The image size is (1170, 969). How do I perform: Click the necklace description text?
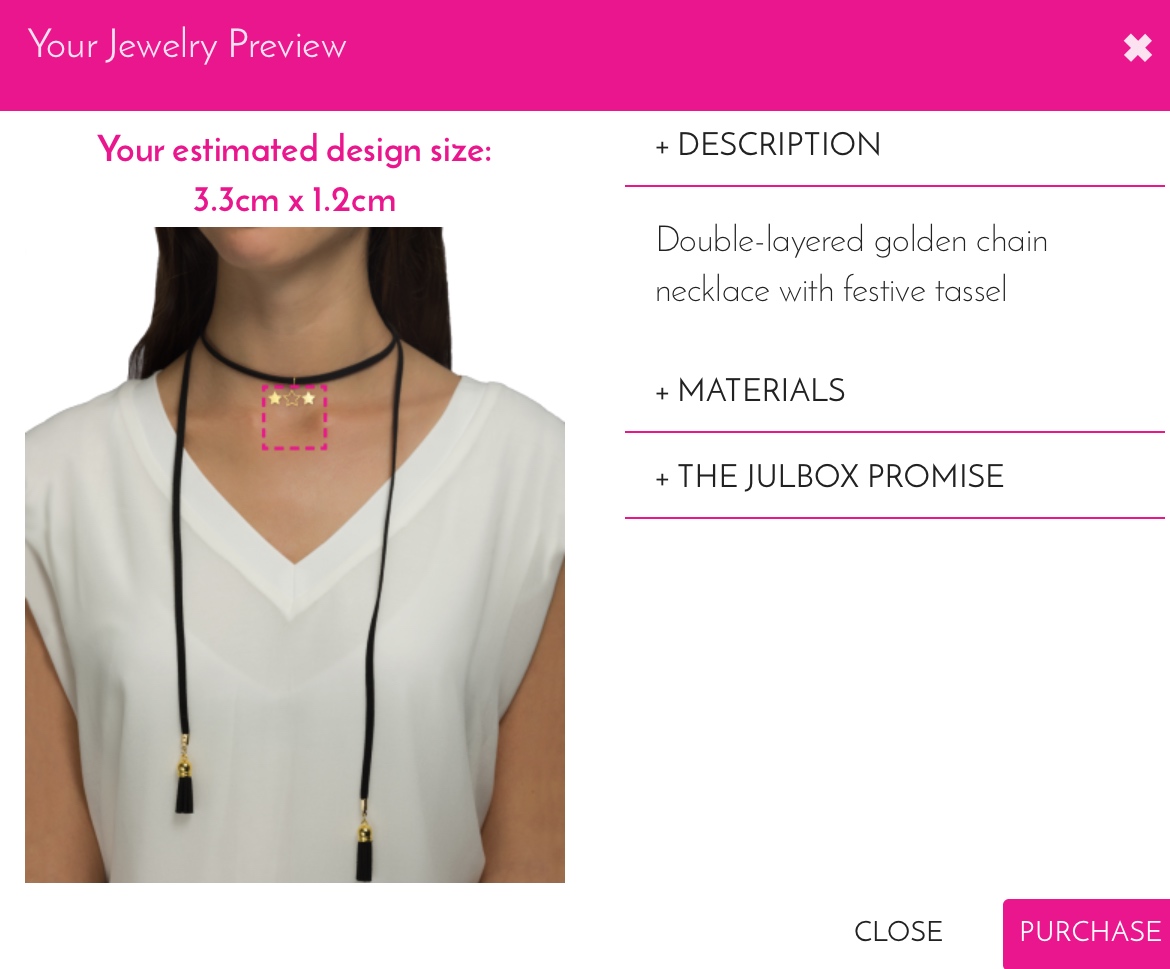(851, 266)
